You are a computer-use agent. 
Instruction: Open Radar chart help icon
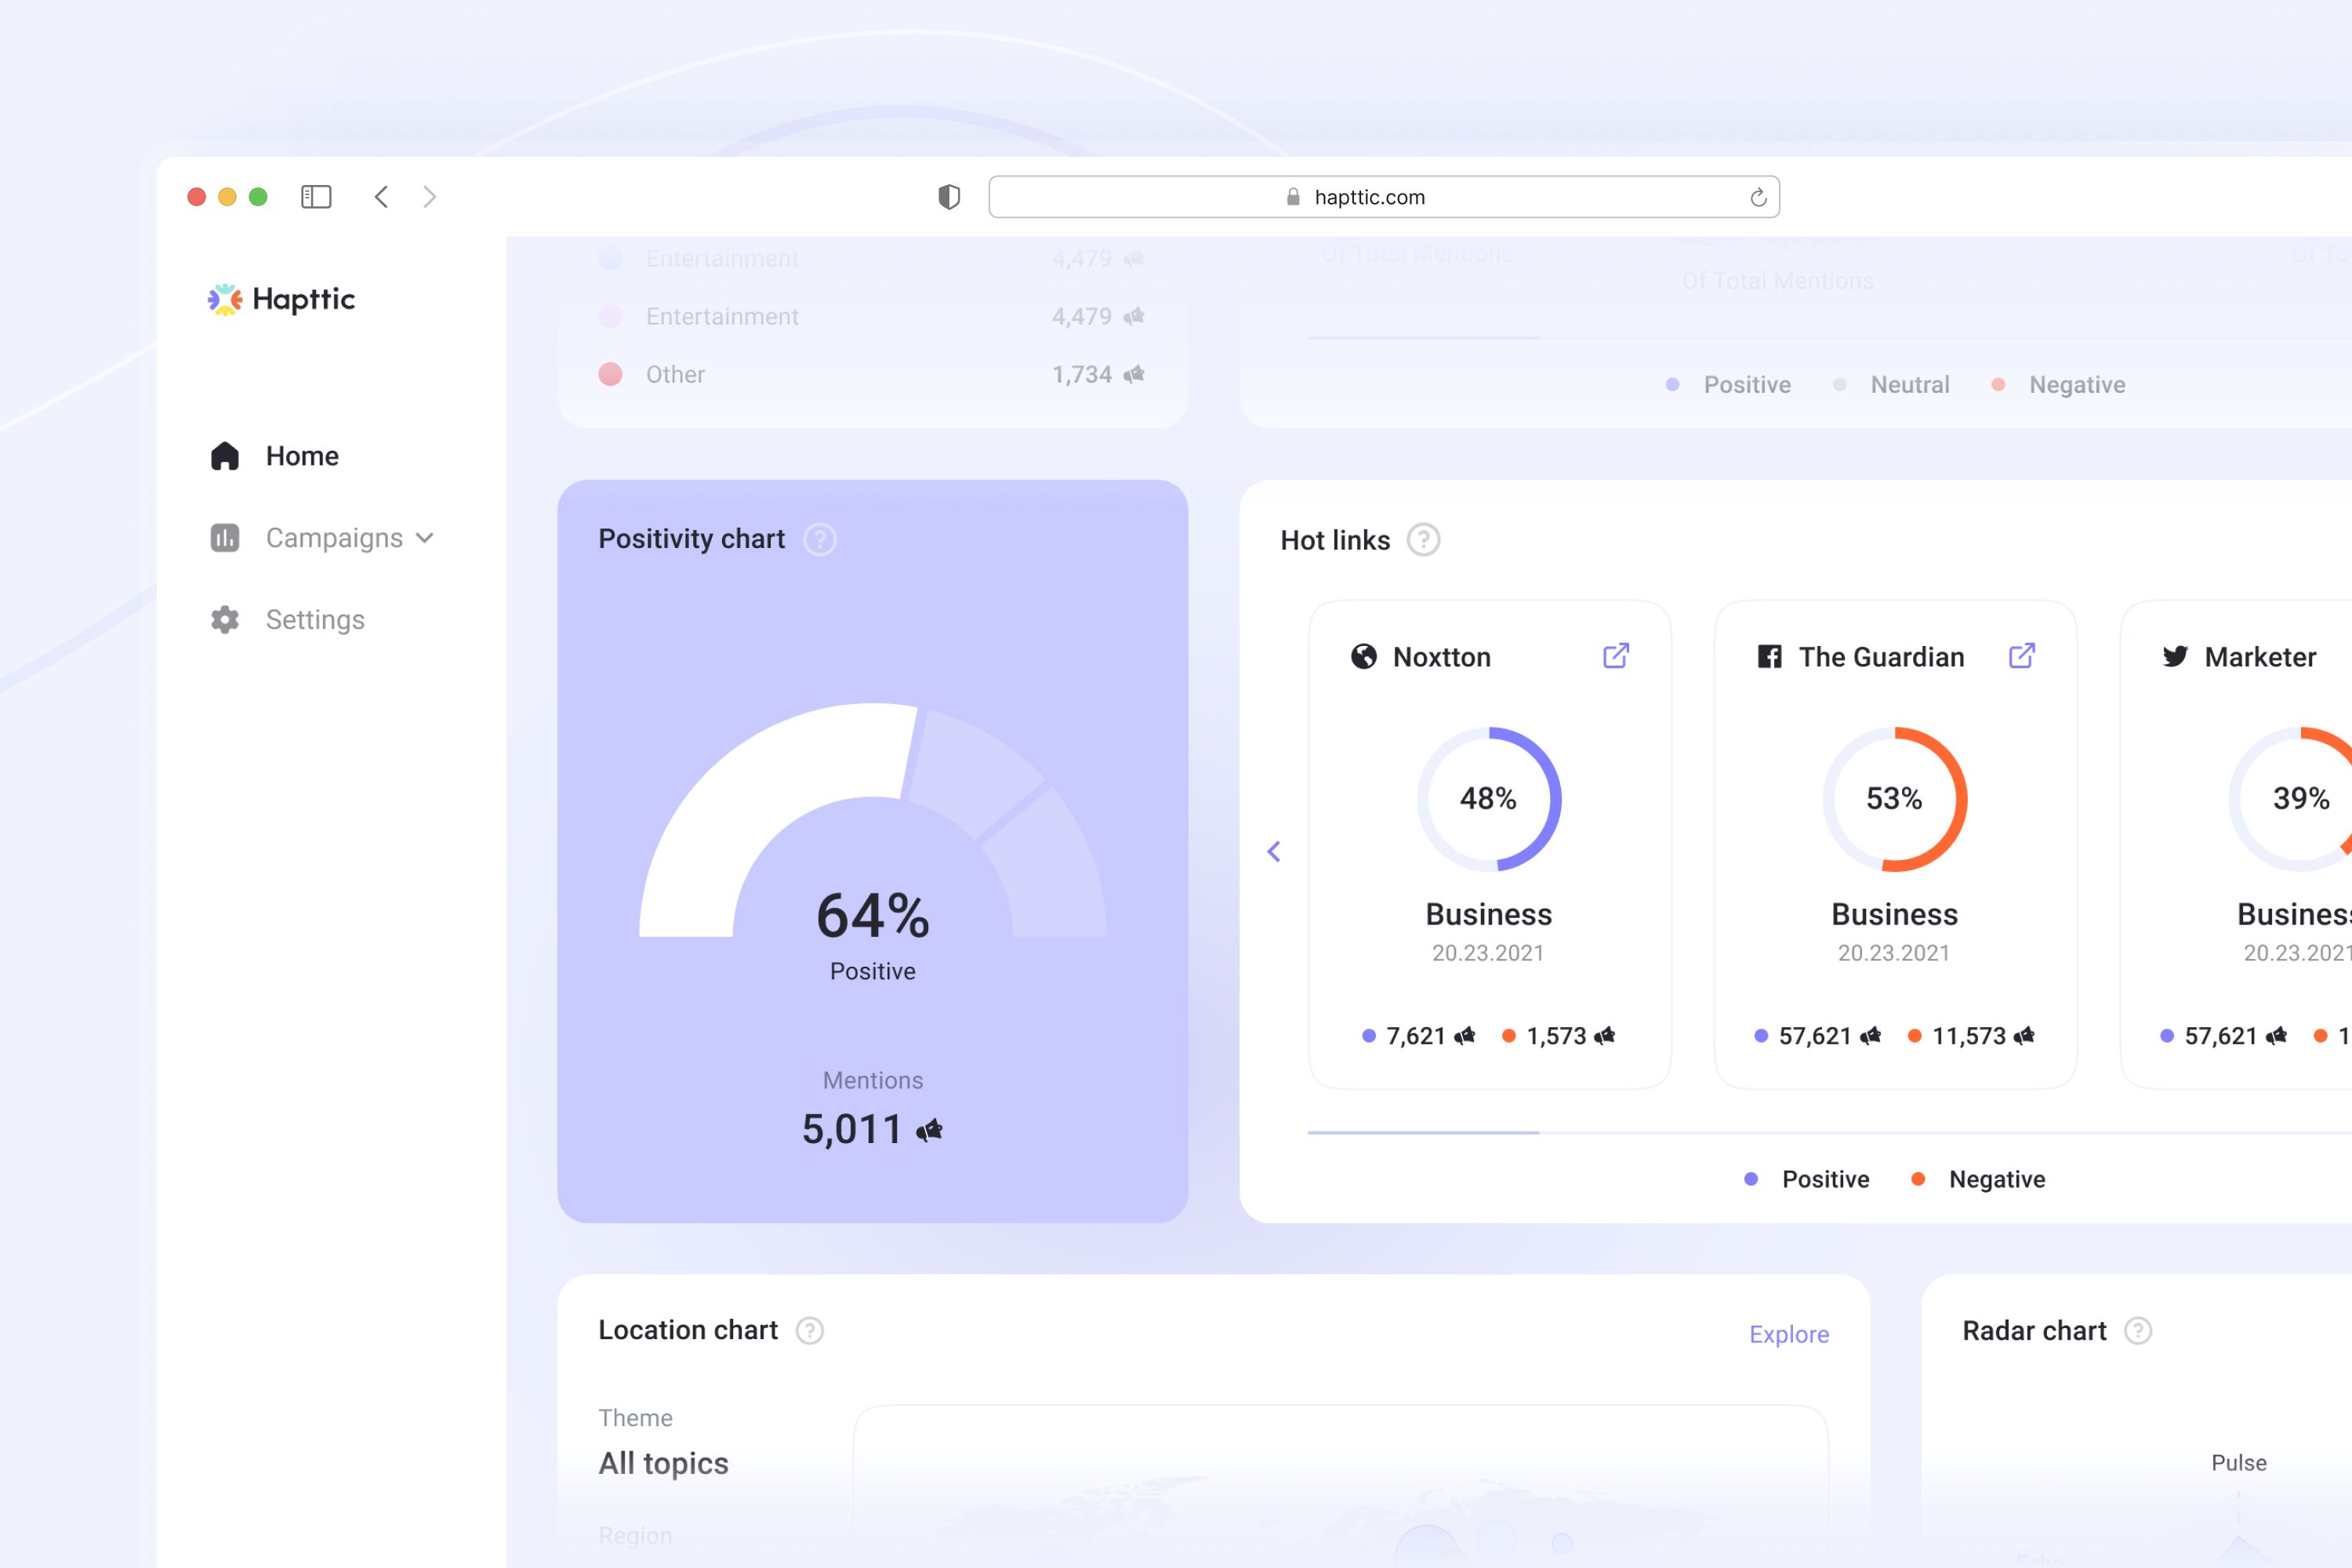2138,1331
